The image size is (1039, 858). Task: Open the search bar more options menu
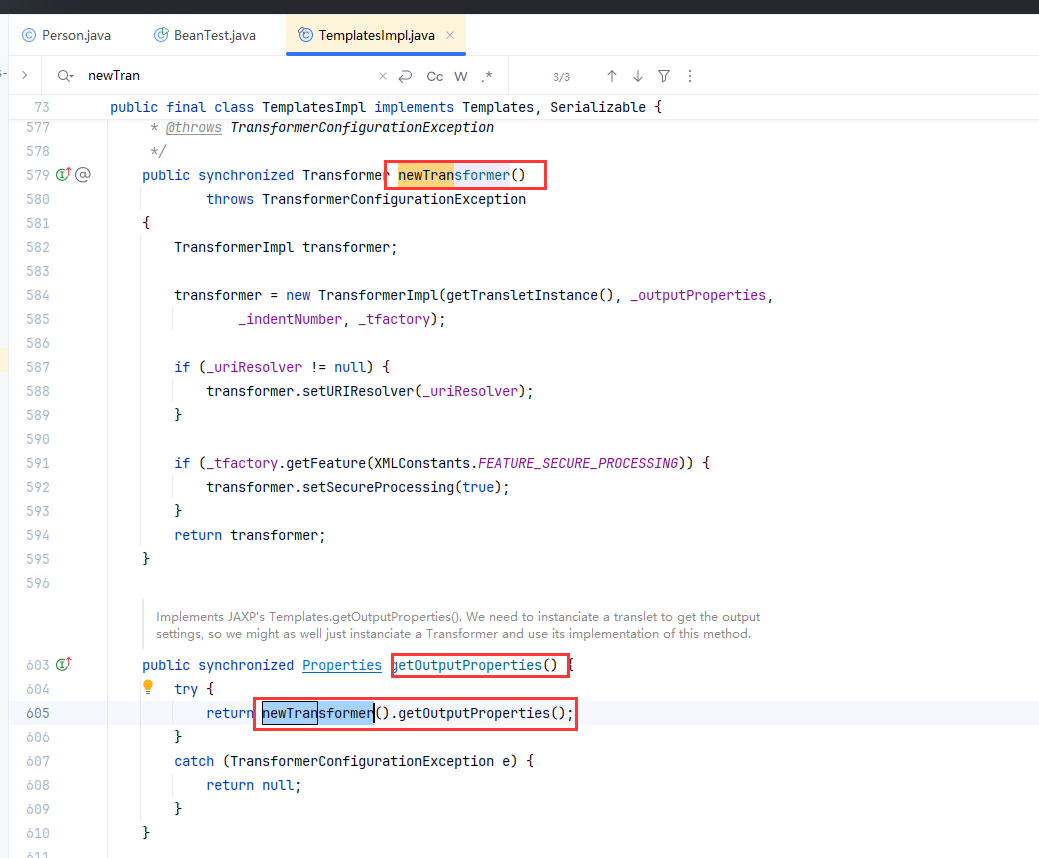tap(689, 76)
